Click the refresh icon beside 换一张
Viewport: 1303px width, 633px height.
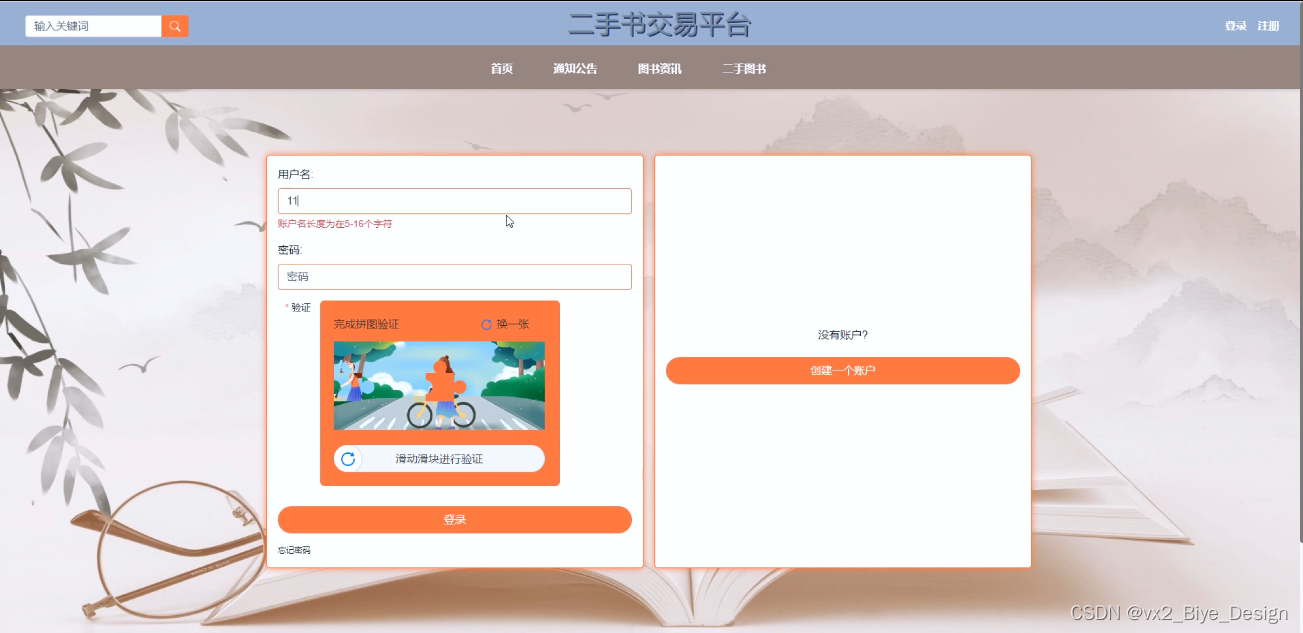coord(486,325)
